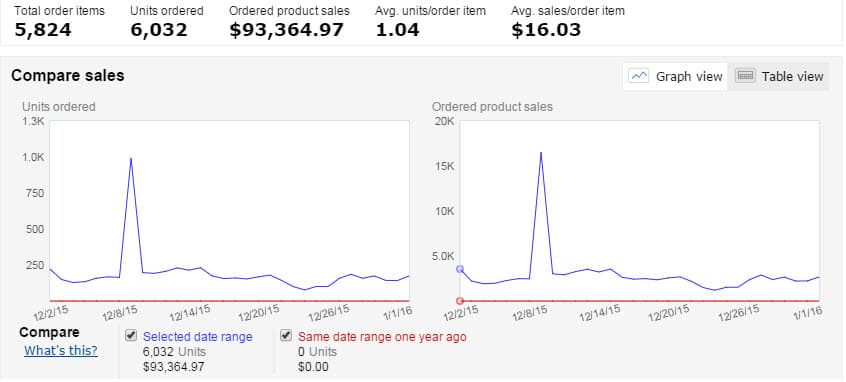Image resolution: width=846 pixels, height=382 pixels.
Task: Click the 1.3K axis label
Action: tap(33, 121)
